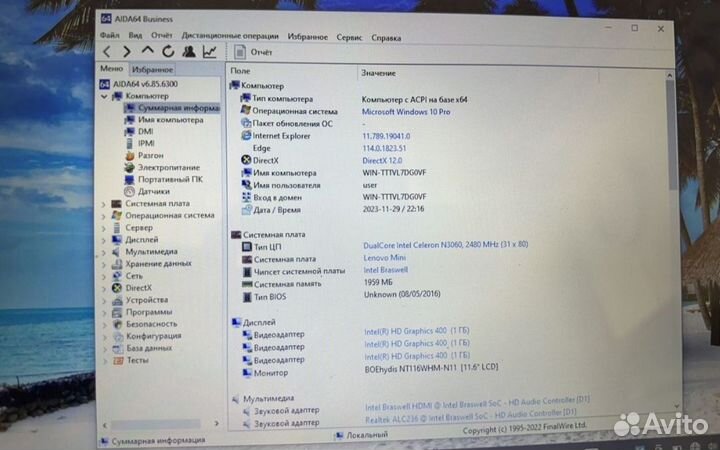Click DualCore Intel Celeron N3060 link
The width and height of the screenshot is (720, 450).
click(x=445, y=245)
